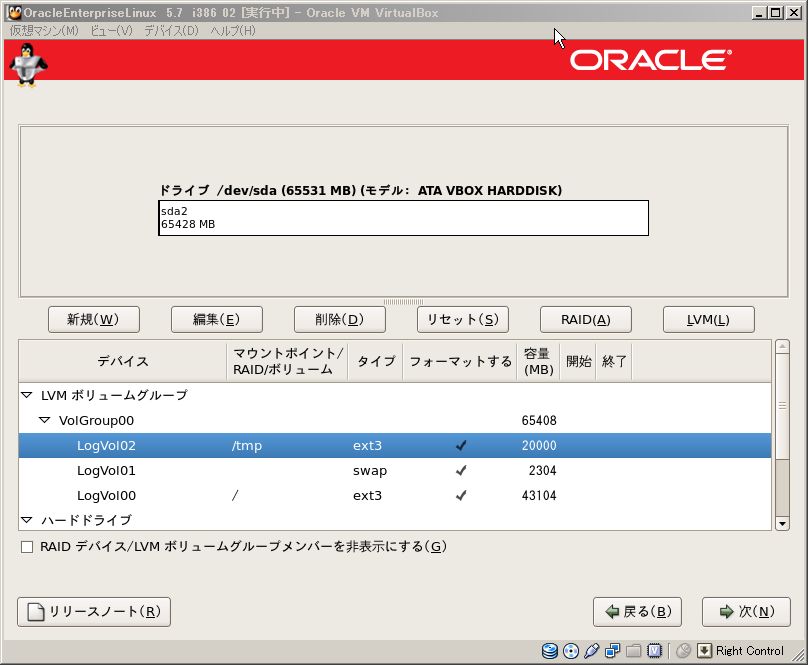Click the /dev/sda drive label text
Viewport: 808px width, 665px height.
coord(360,190)
